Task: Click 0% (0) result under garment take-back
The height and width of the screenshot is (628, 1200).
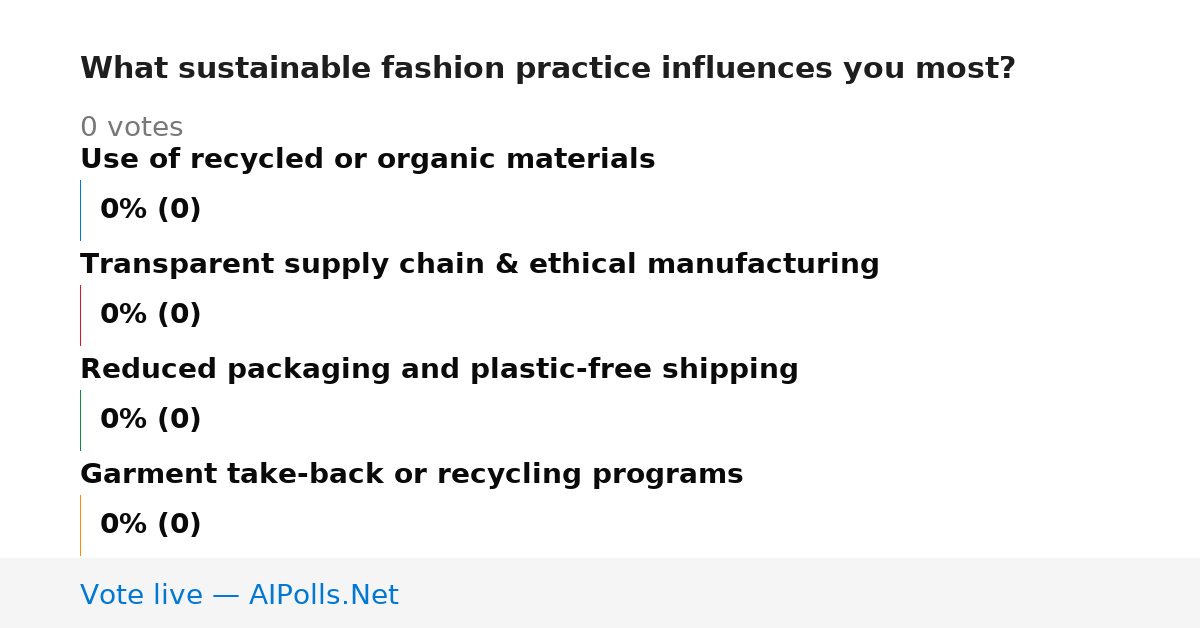Action: [150, 525]
